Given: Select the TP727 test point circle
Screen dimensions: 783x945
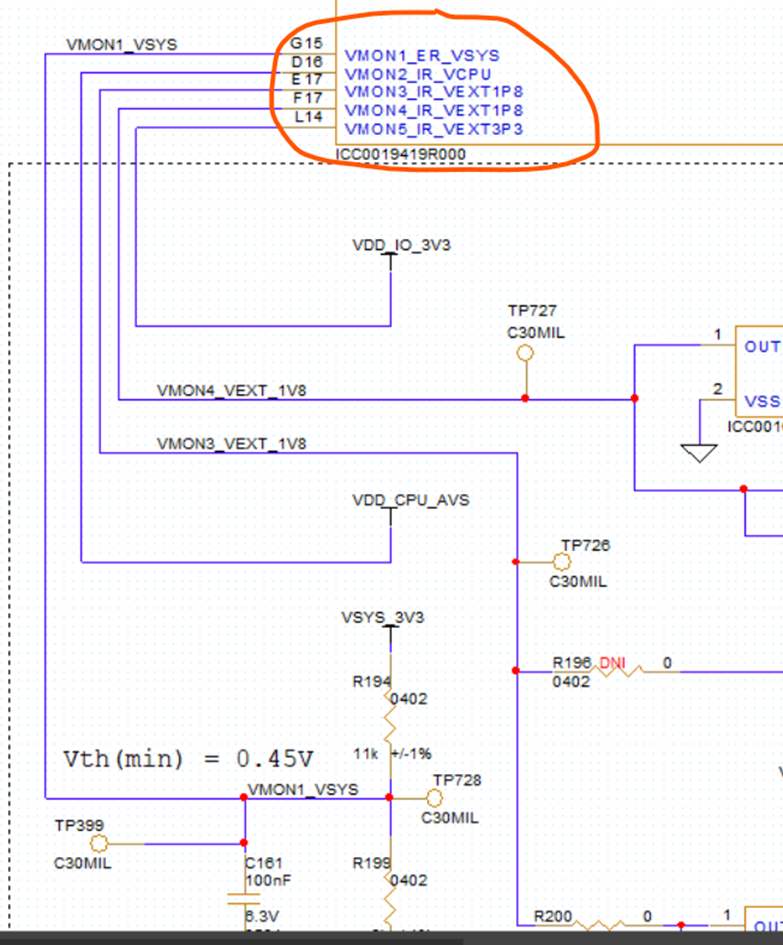Looking at the screenshot, I should point(525,353).
